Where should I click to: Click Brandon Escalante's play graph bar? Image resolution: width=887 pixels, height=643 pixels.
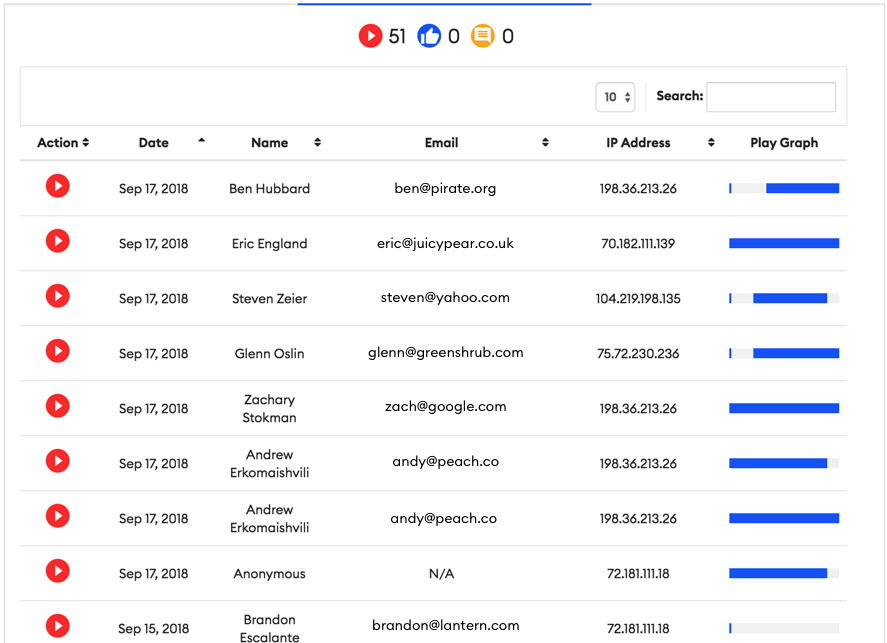click(x=784, y=628)
